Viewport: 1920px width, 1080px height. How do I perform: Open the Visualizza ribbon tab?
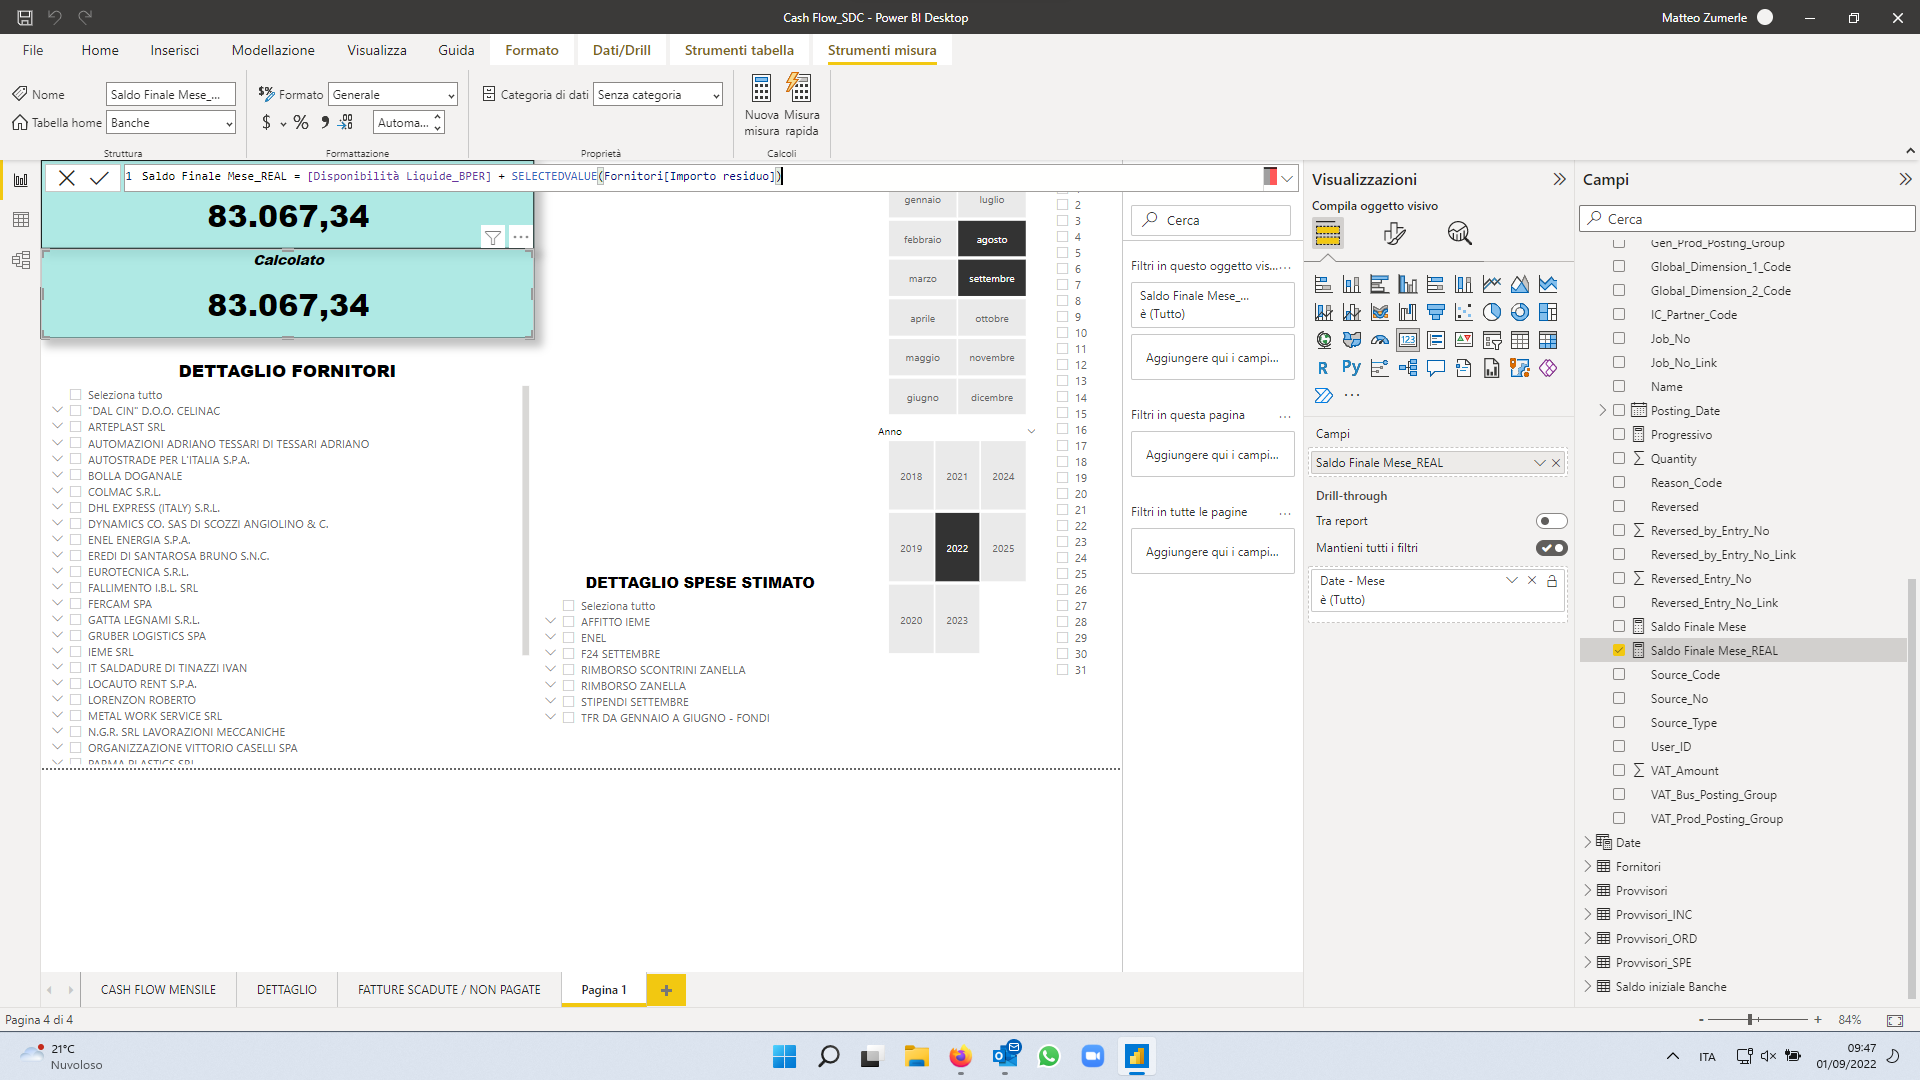pos(377,50)
